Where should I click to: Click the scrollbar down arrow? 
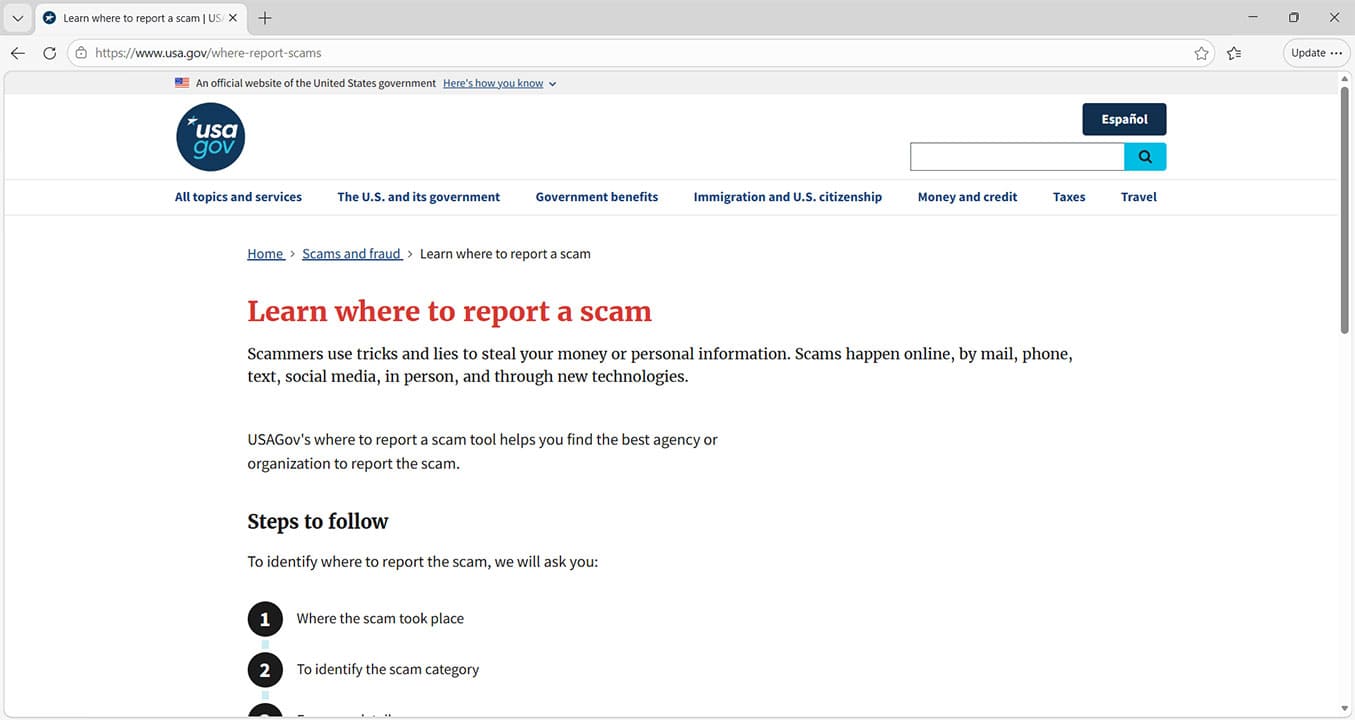pos(1345,709)
